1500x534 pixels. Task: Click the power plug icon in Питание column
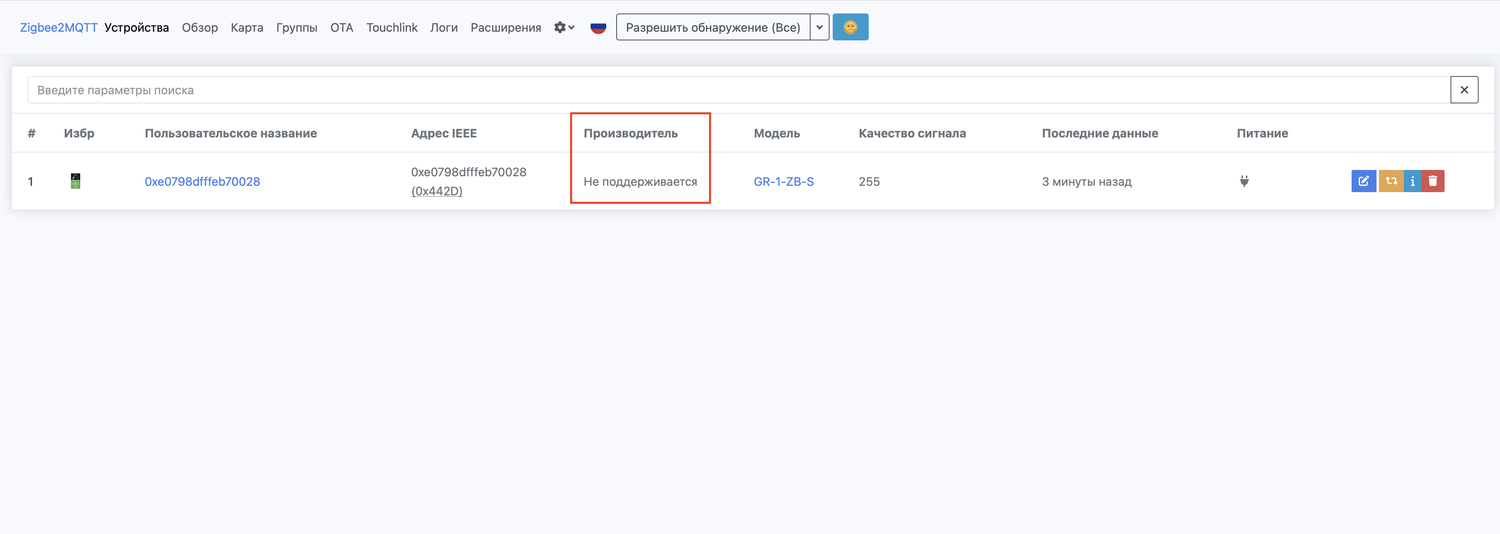tap(1244, 181)
